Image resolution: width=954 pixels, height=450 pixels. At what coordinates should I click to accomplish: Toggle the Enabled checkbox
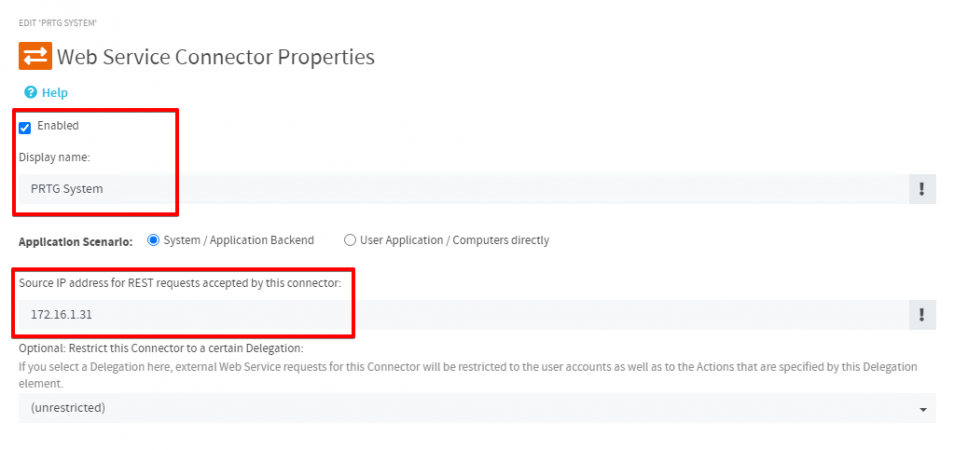(x=25, y=127)
